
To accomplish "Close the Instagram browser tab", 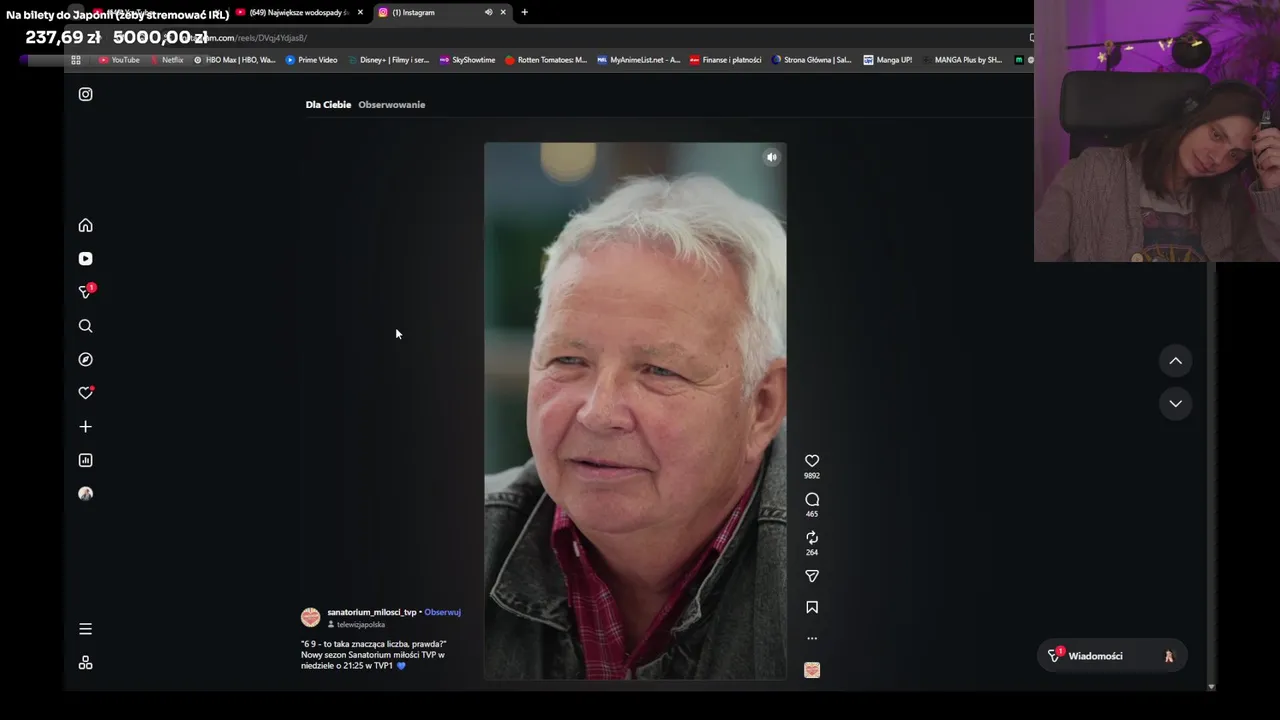I will [503, 12].
